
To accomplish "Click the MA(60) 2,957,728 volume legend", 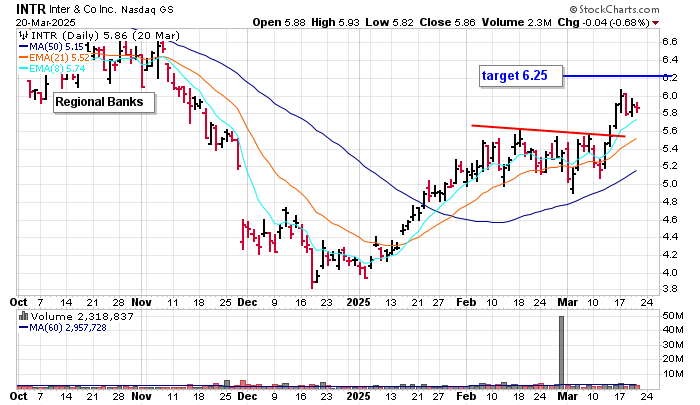I will tap(63, 328).
